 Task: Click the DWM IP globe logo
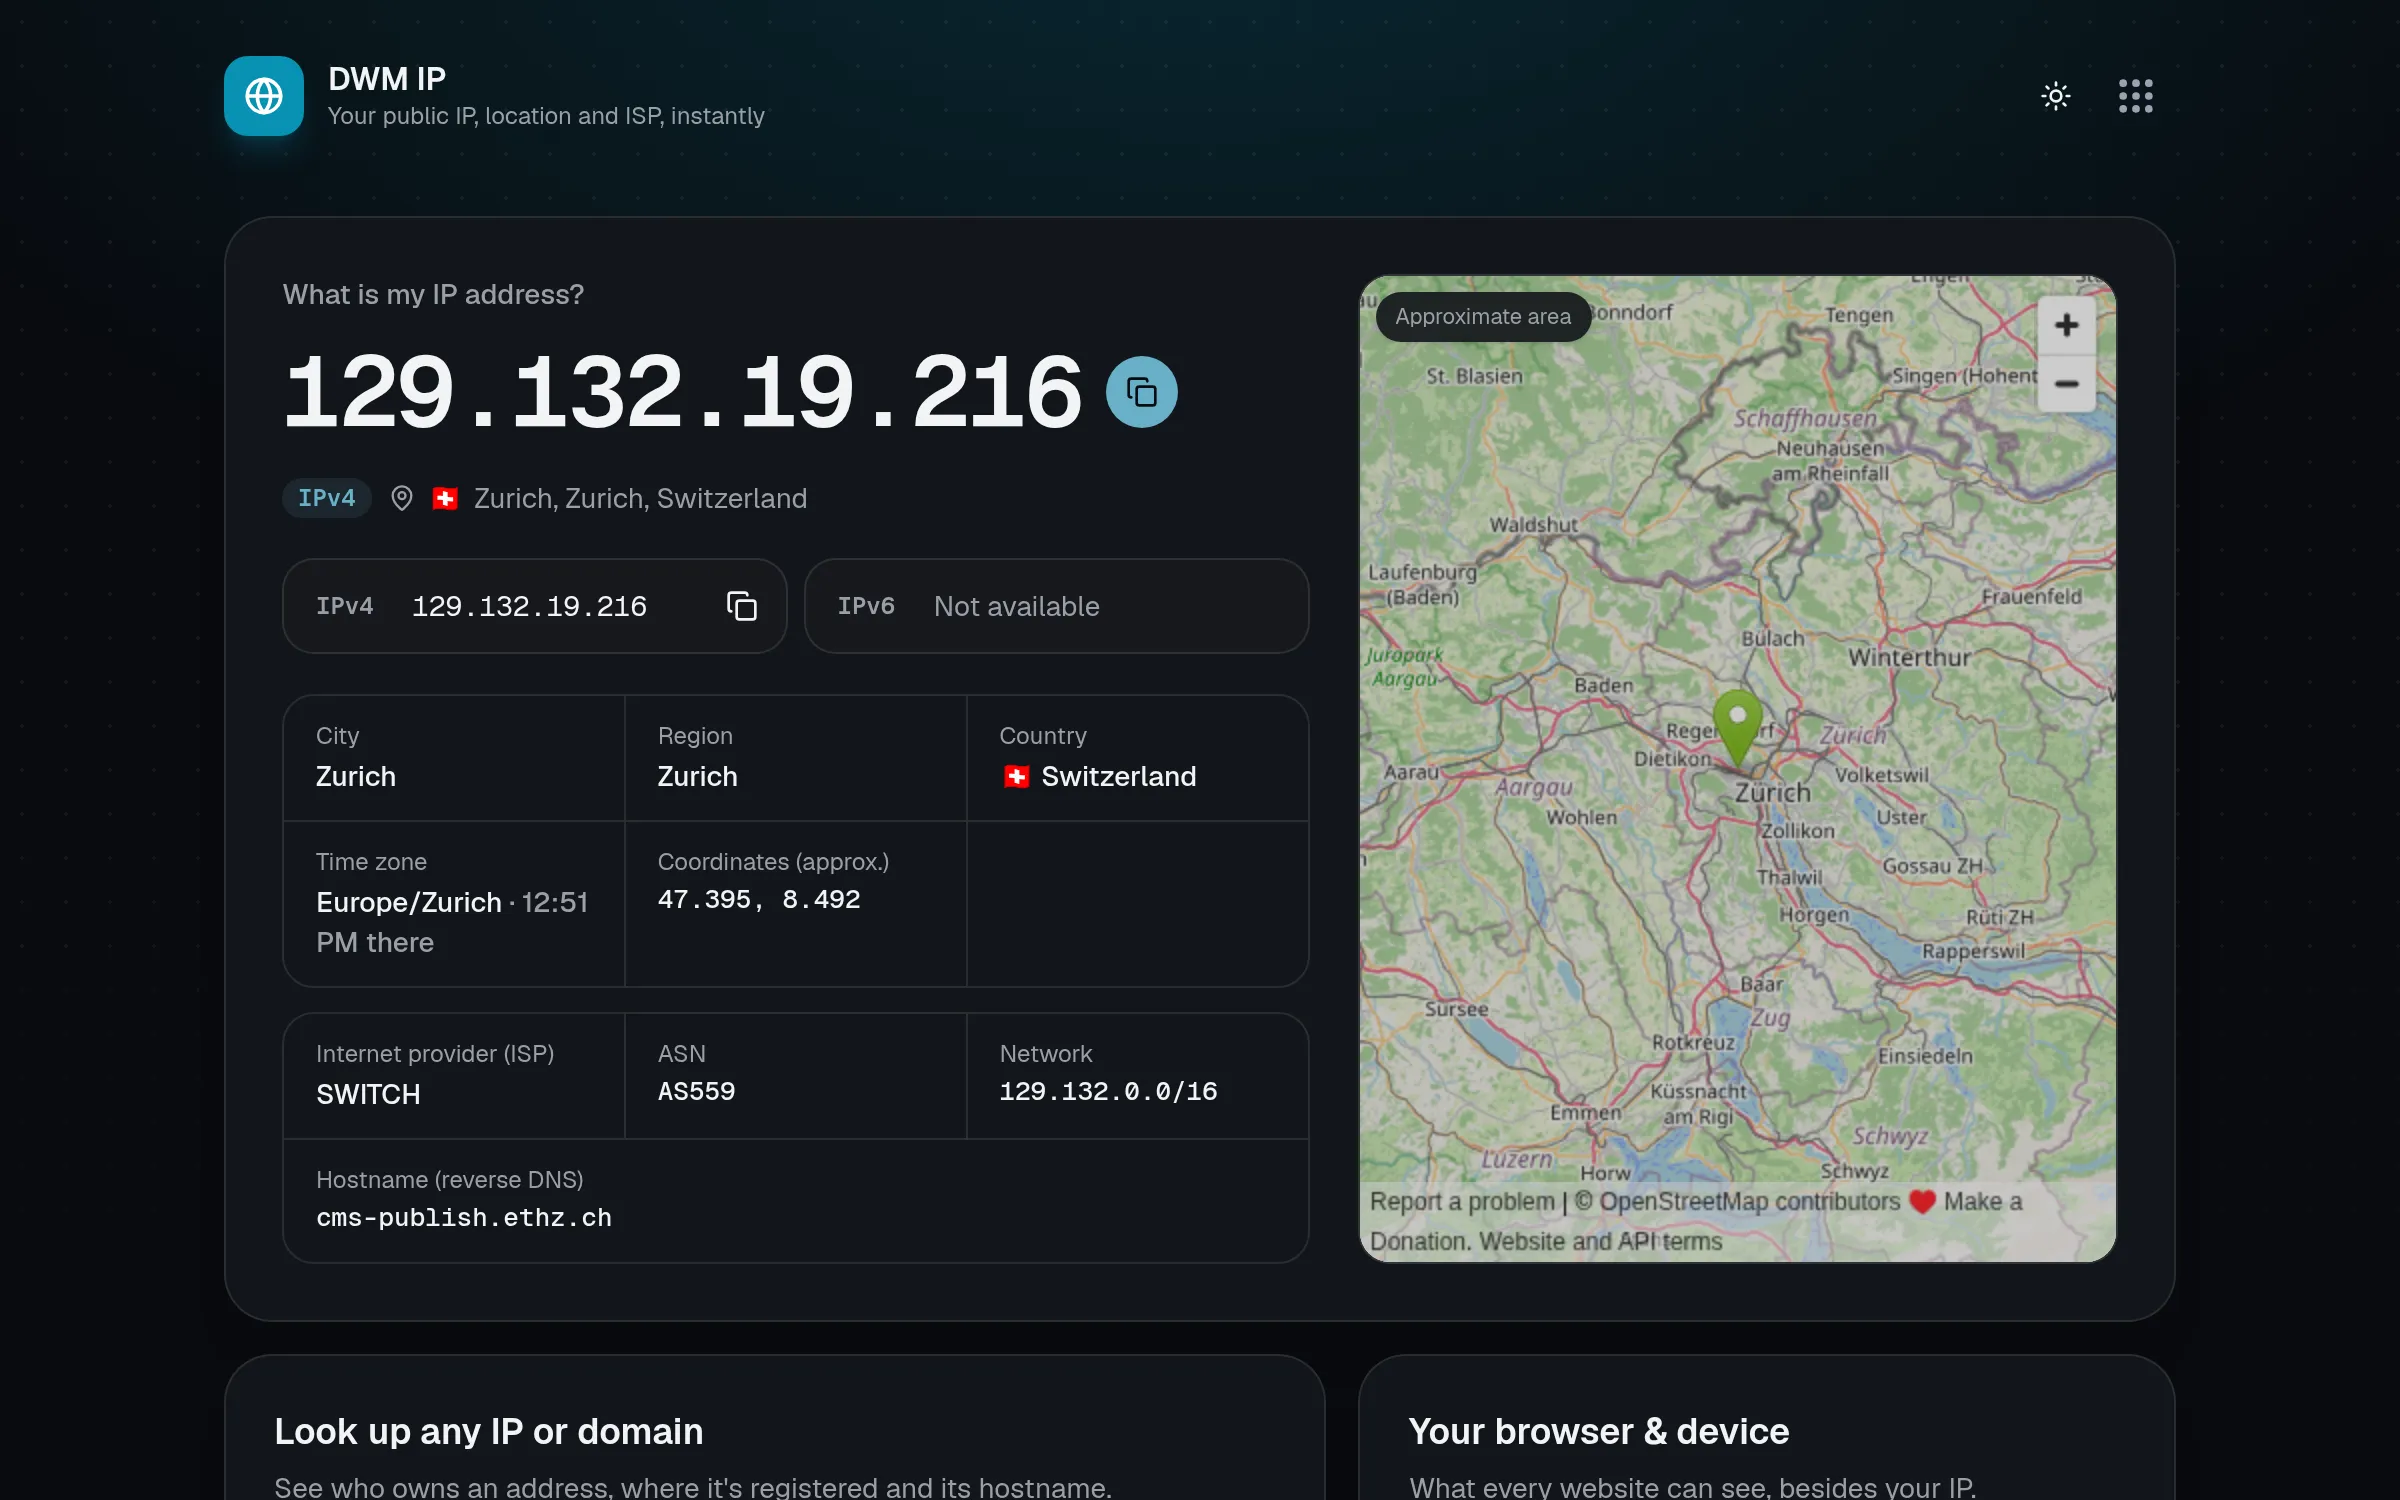click(x=264, y=96)
